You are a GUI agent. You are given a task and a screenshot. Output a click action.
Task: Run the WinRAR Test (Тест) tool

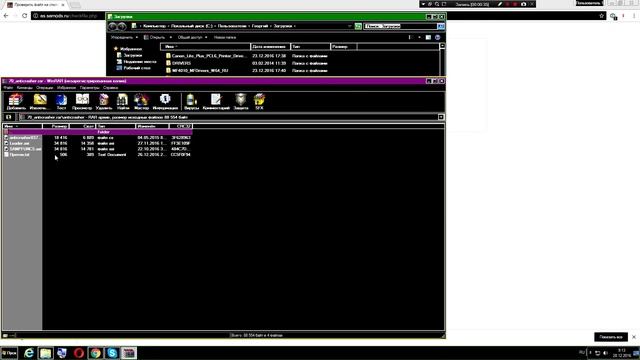tap(61, 102)
